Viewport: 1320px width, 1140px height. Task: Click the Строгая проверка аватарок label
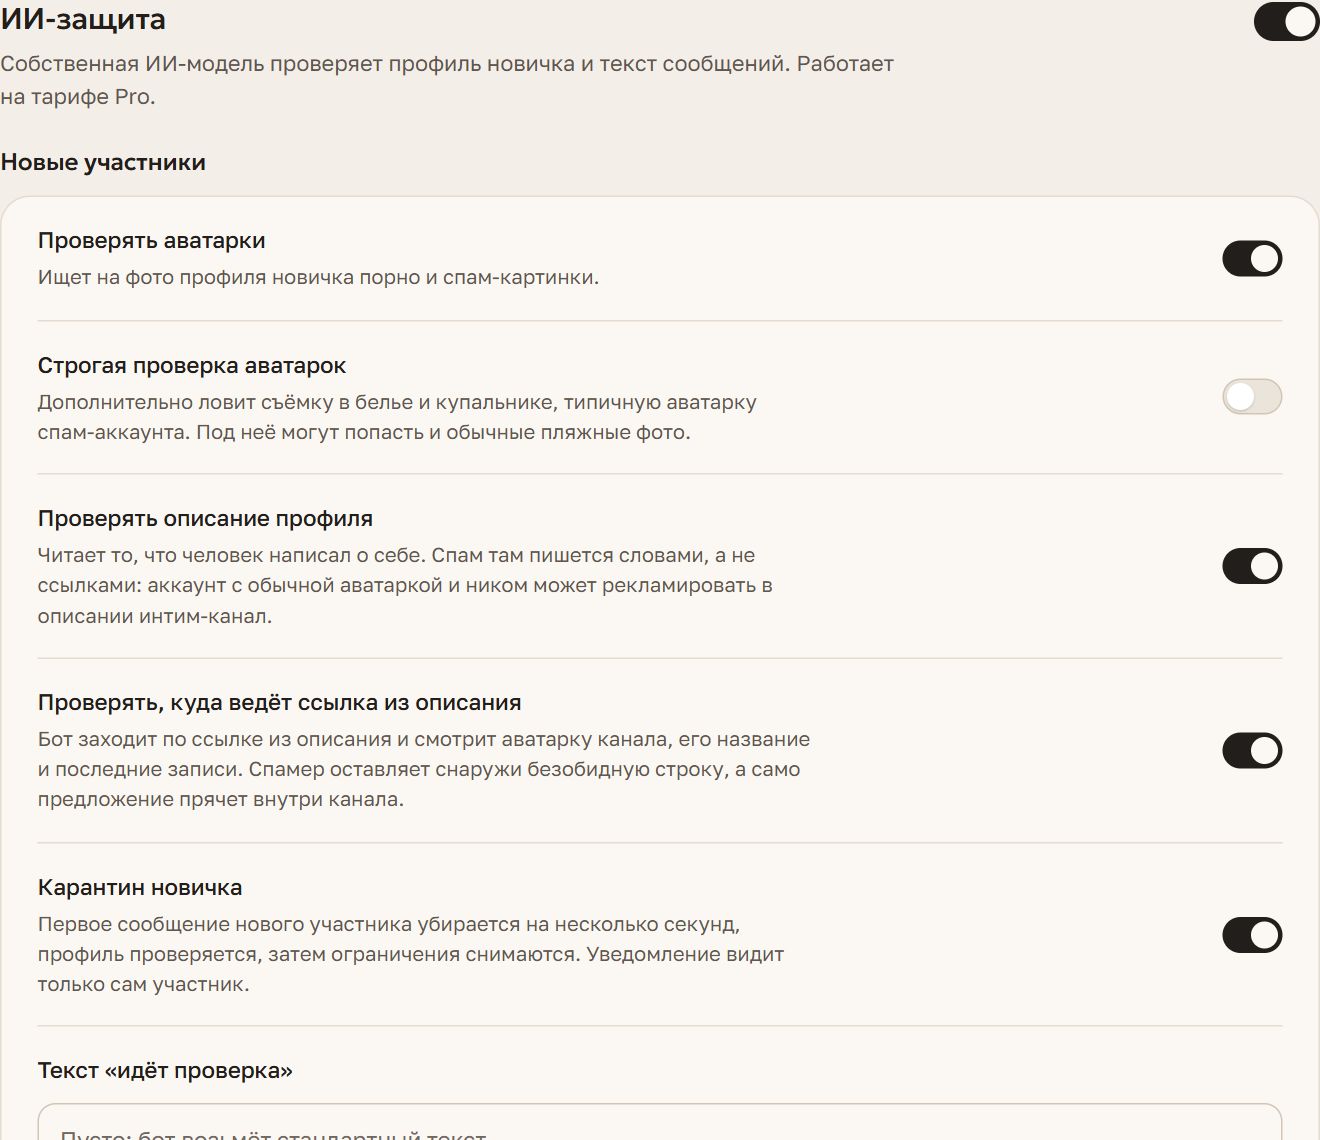tap(192, 366)
